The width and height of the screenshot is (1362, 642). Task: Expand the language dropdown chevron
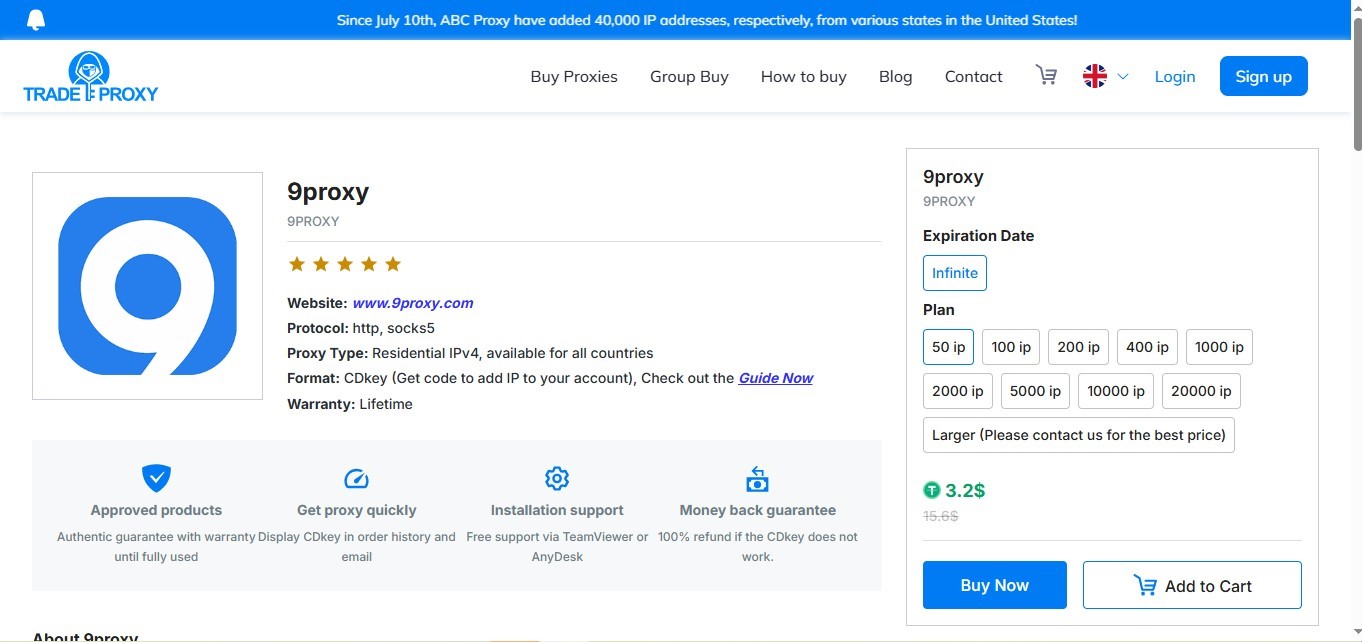pyautogui.click(x=1123, y=77)
